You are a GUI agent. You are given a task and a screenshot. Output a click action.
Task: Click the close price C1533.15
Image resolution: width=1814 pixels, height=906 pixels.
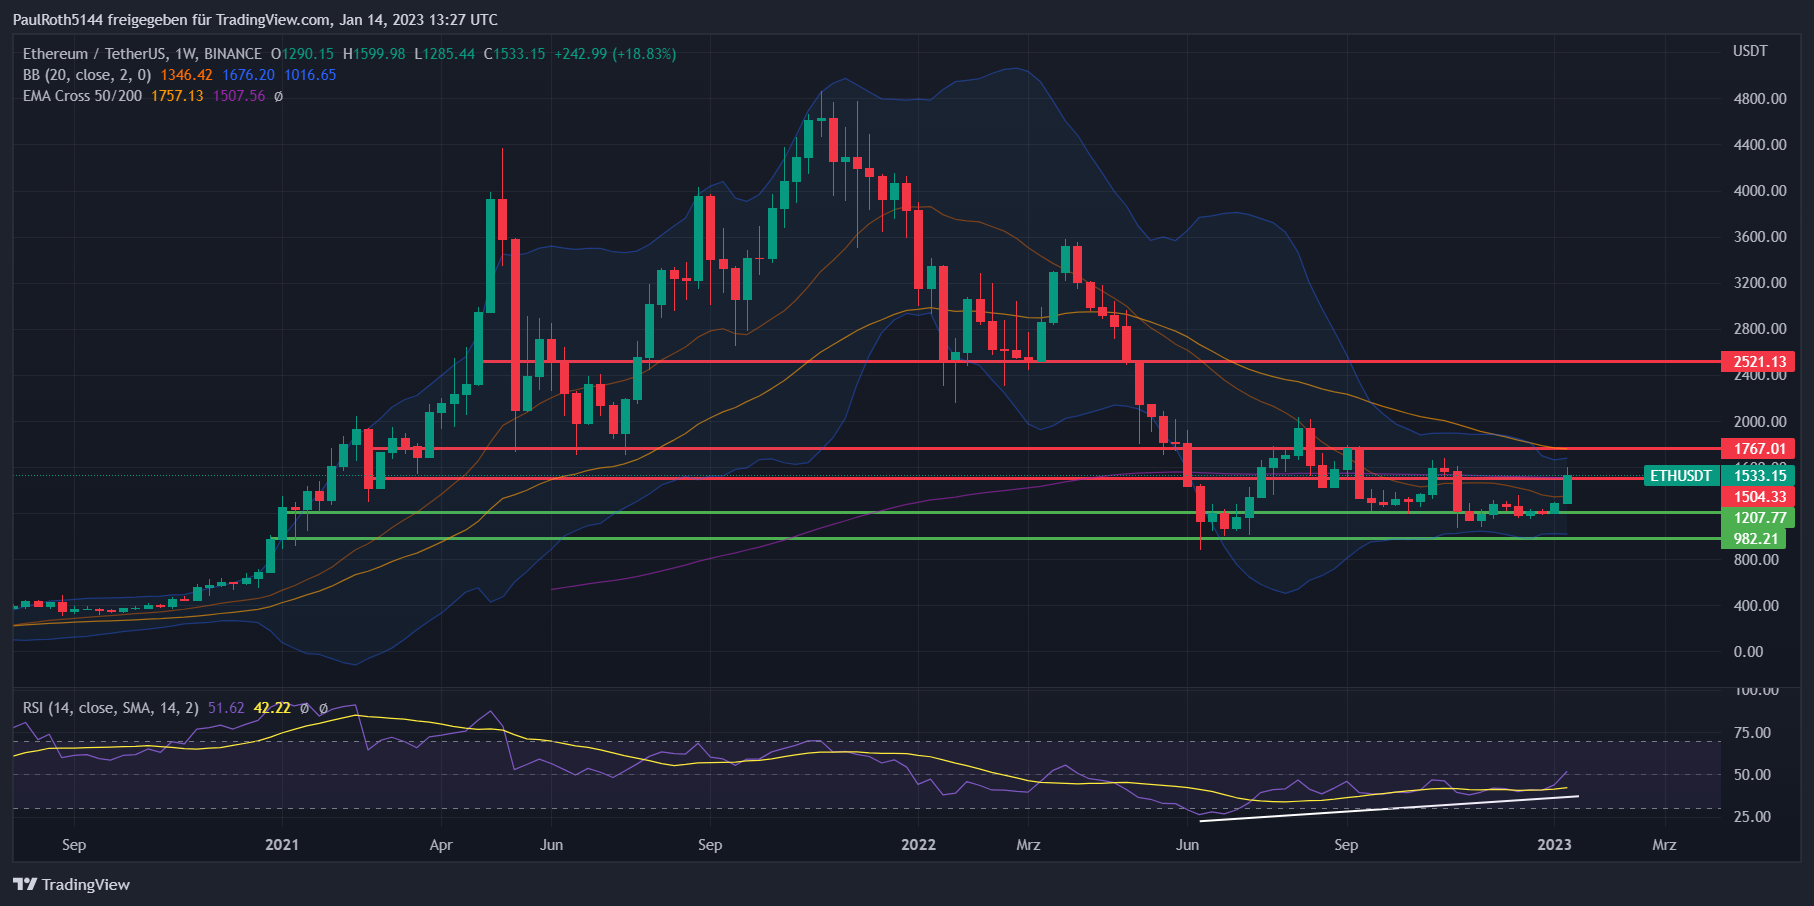pos(515,54)
